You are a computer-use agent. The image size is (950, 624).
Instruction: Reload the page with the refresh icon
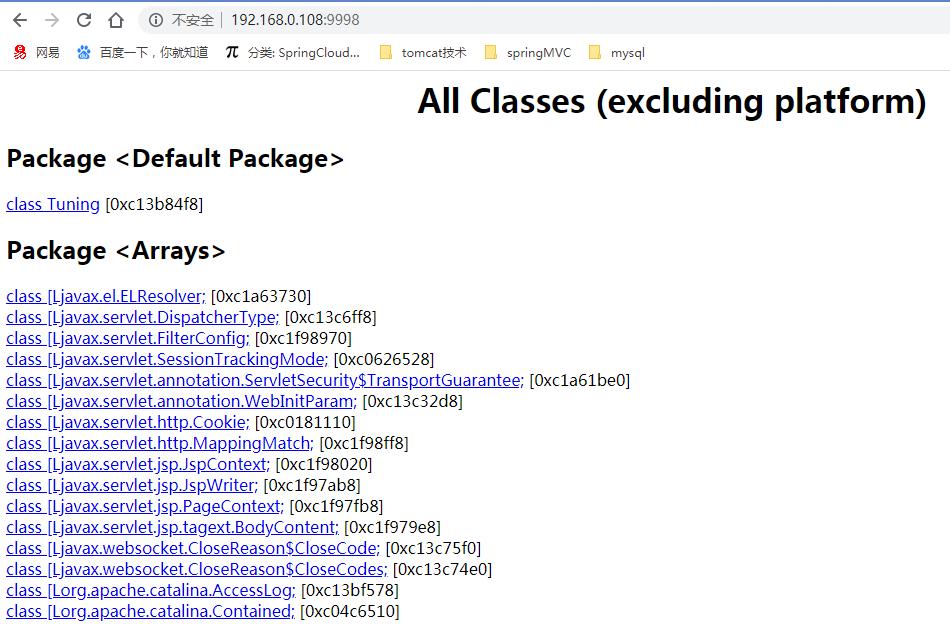pyautogui.click(x=84, y=20)
